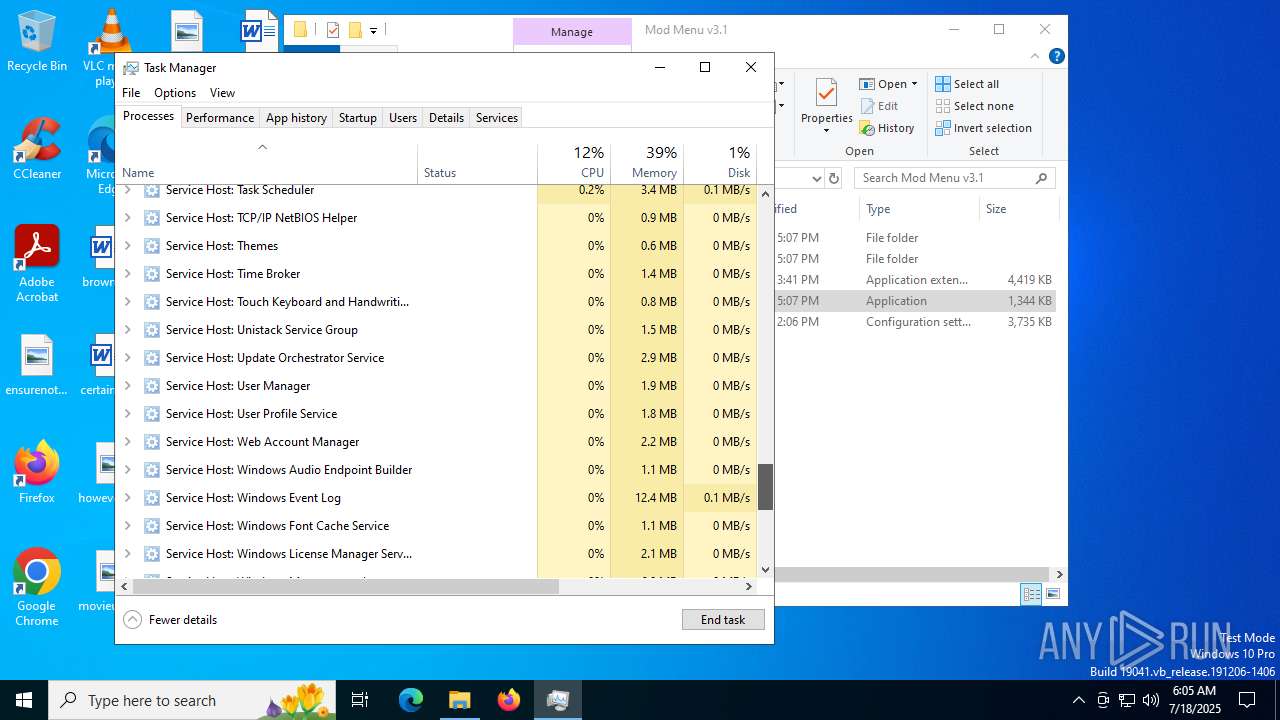This screenshot has width=1280, height=720.
Task: Select the Configuration settings file row in Explorer
Action: (x=916, y=322)
